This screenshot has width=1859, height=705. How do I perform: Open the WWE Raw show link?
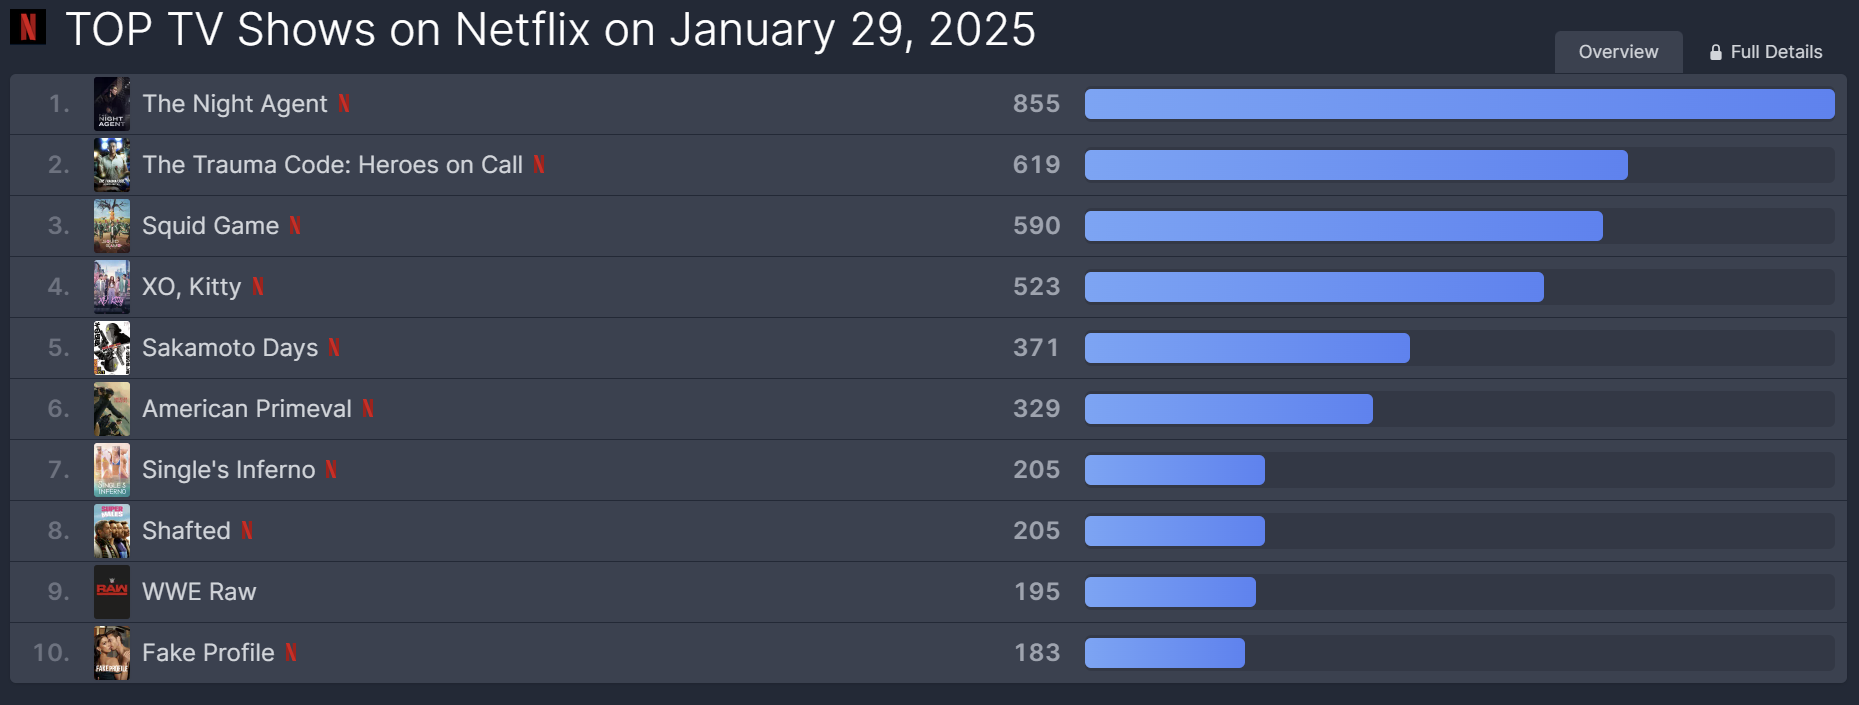click(199, 591)
